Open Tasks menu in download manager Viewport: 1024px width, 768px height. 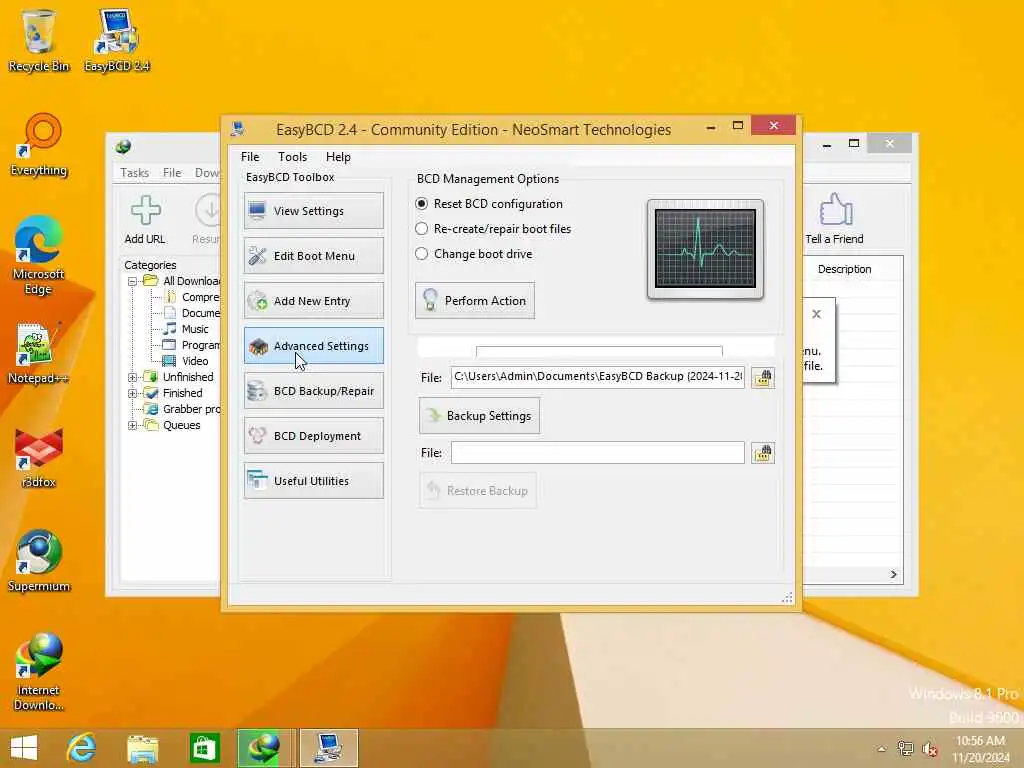pos(135,172)
